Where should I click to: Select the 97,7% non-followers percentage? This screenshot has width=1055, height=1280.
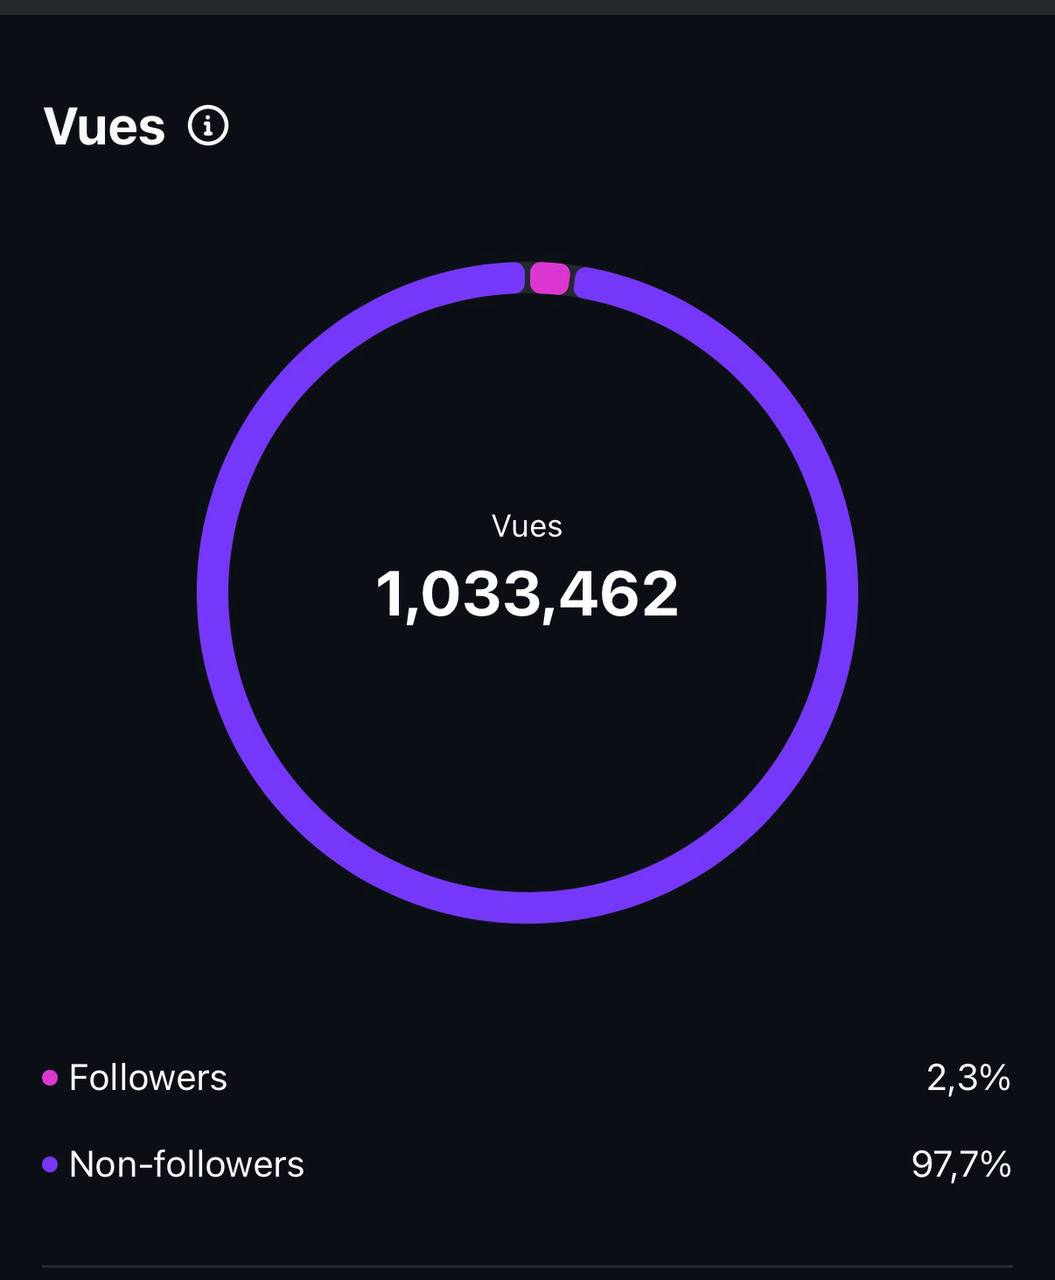[x=961, y=1164]
